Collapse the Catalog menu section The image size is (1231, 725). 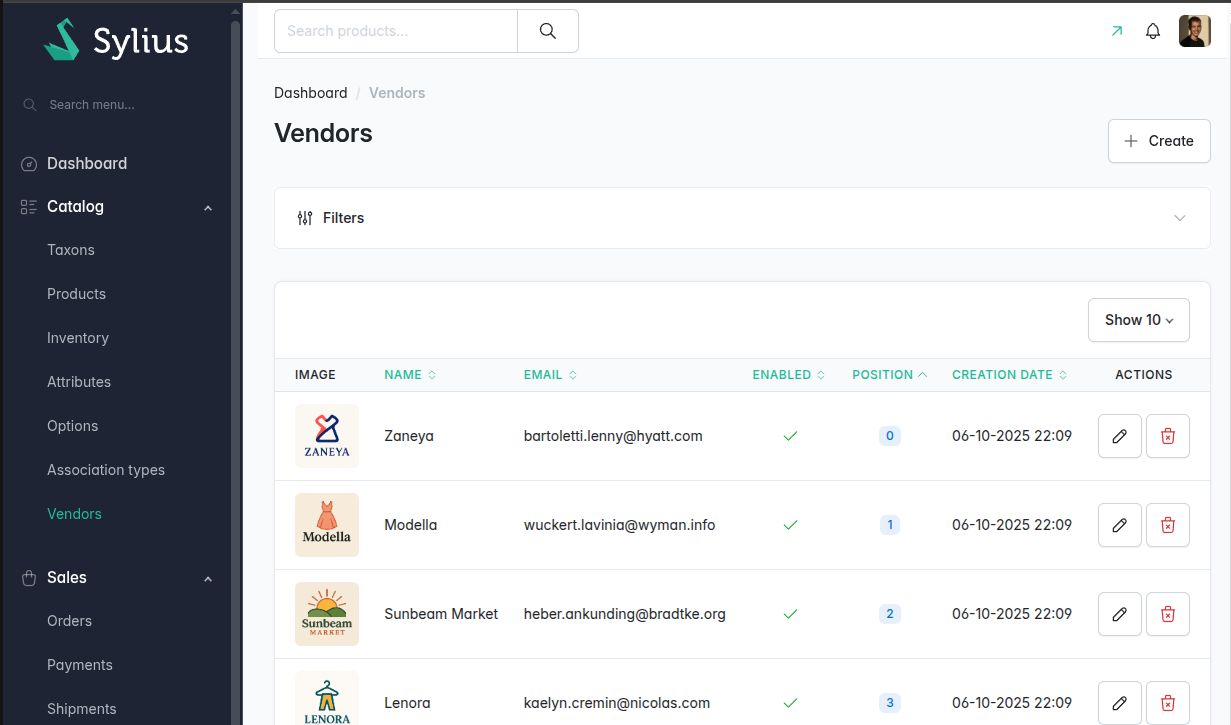click(x=208, y=208)
